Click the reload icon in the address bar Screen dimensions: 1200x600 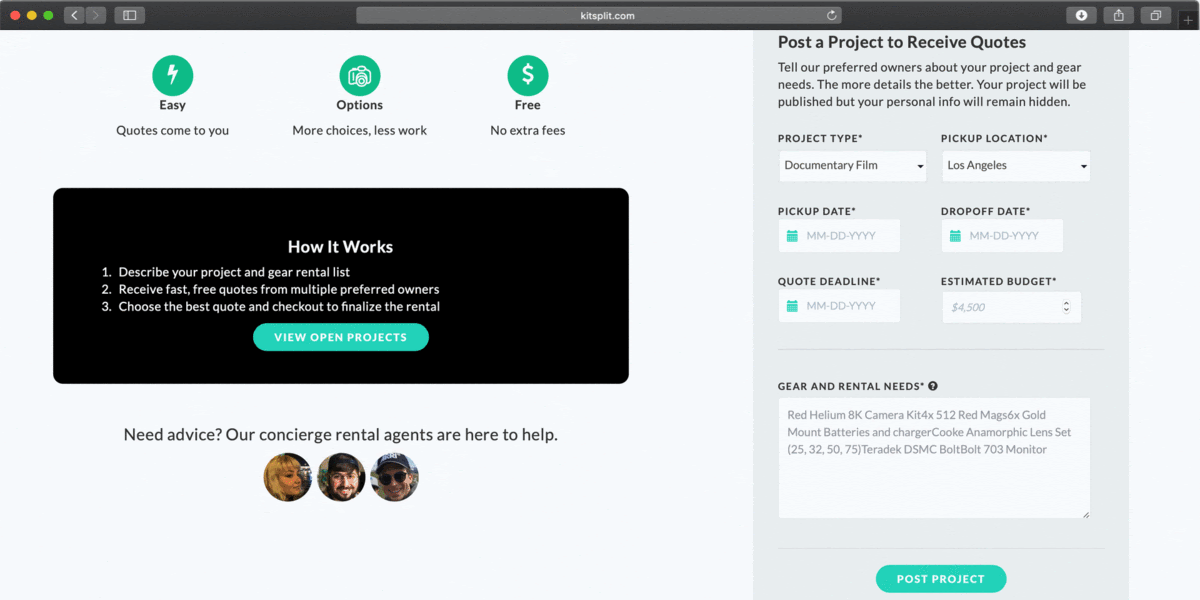pyautogui.click(x=831, y=15)
